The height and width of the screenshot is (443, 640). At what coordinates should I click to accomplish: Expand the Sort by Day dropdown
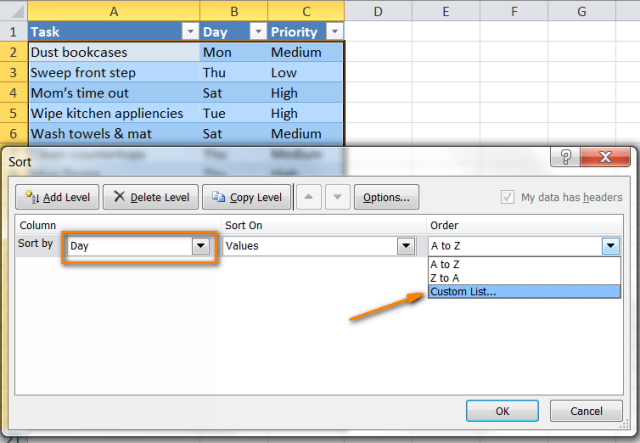coord(203,245)
